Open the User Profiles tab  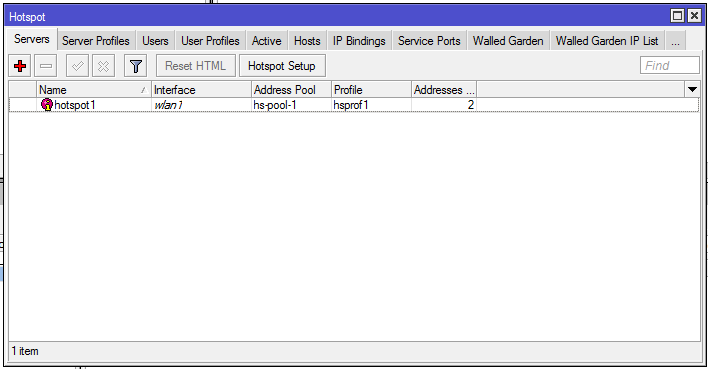click(210, 41)
